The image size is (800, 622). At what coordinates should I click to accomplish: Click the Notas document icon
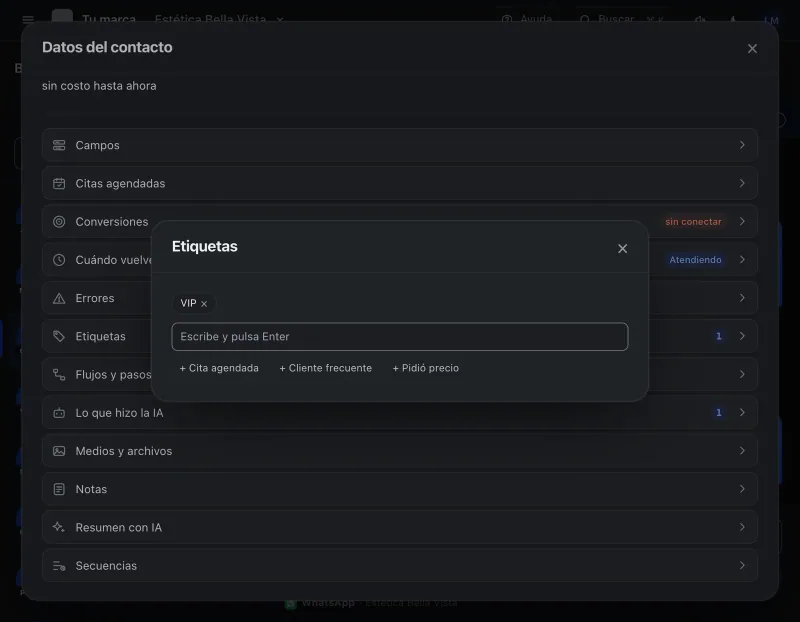[x=59, y=489]
